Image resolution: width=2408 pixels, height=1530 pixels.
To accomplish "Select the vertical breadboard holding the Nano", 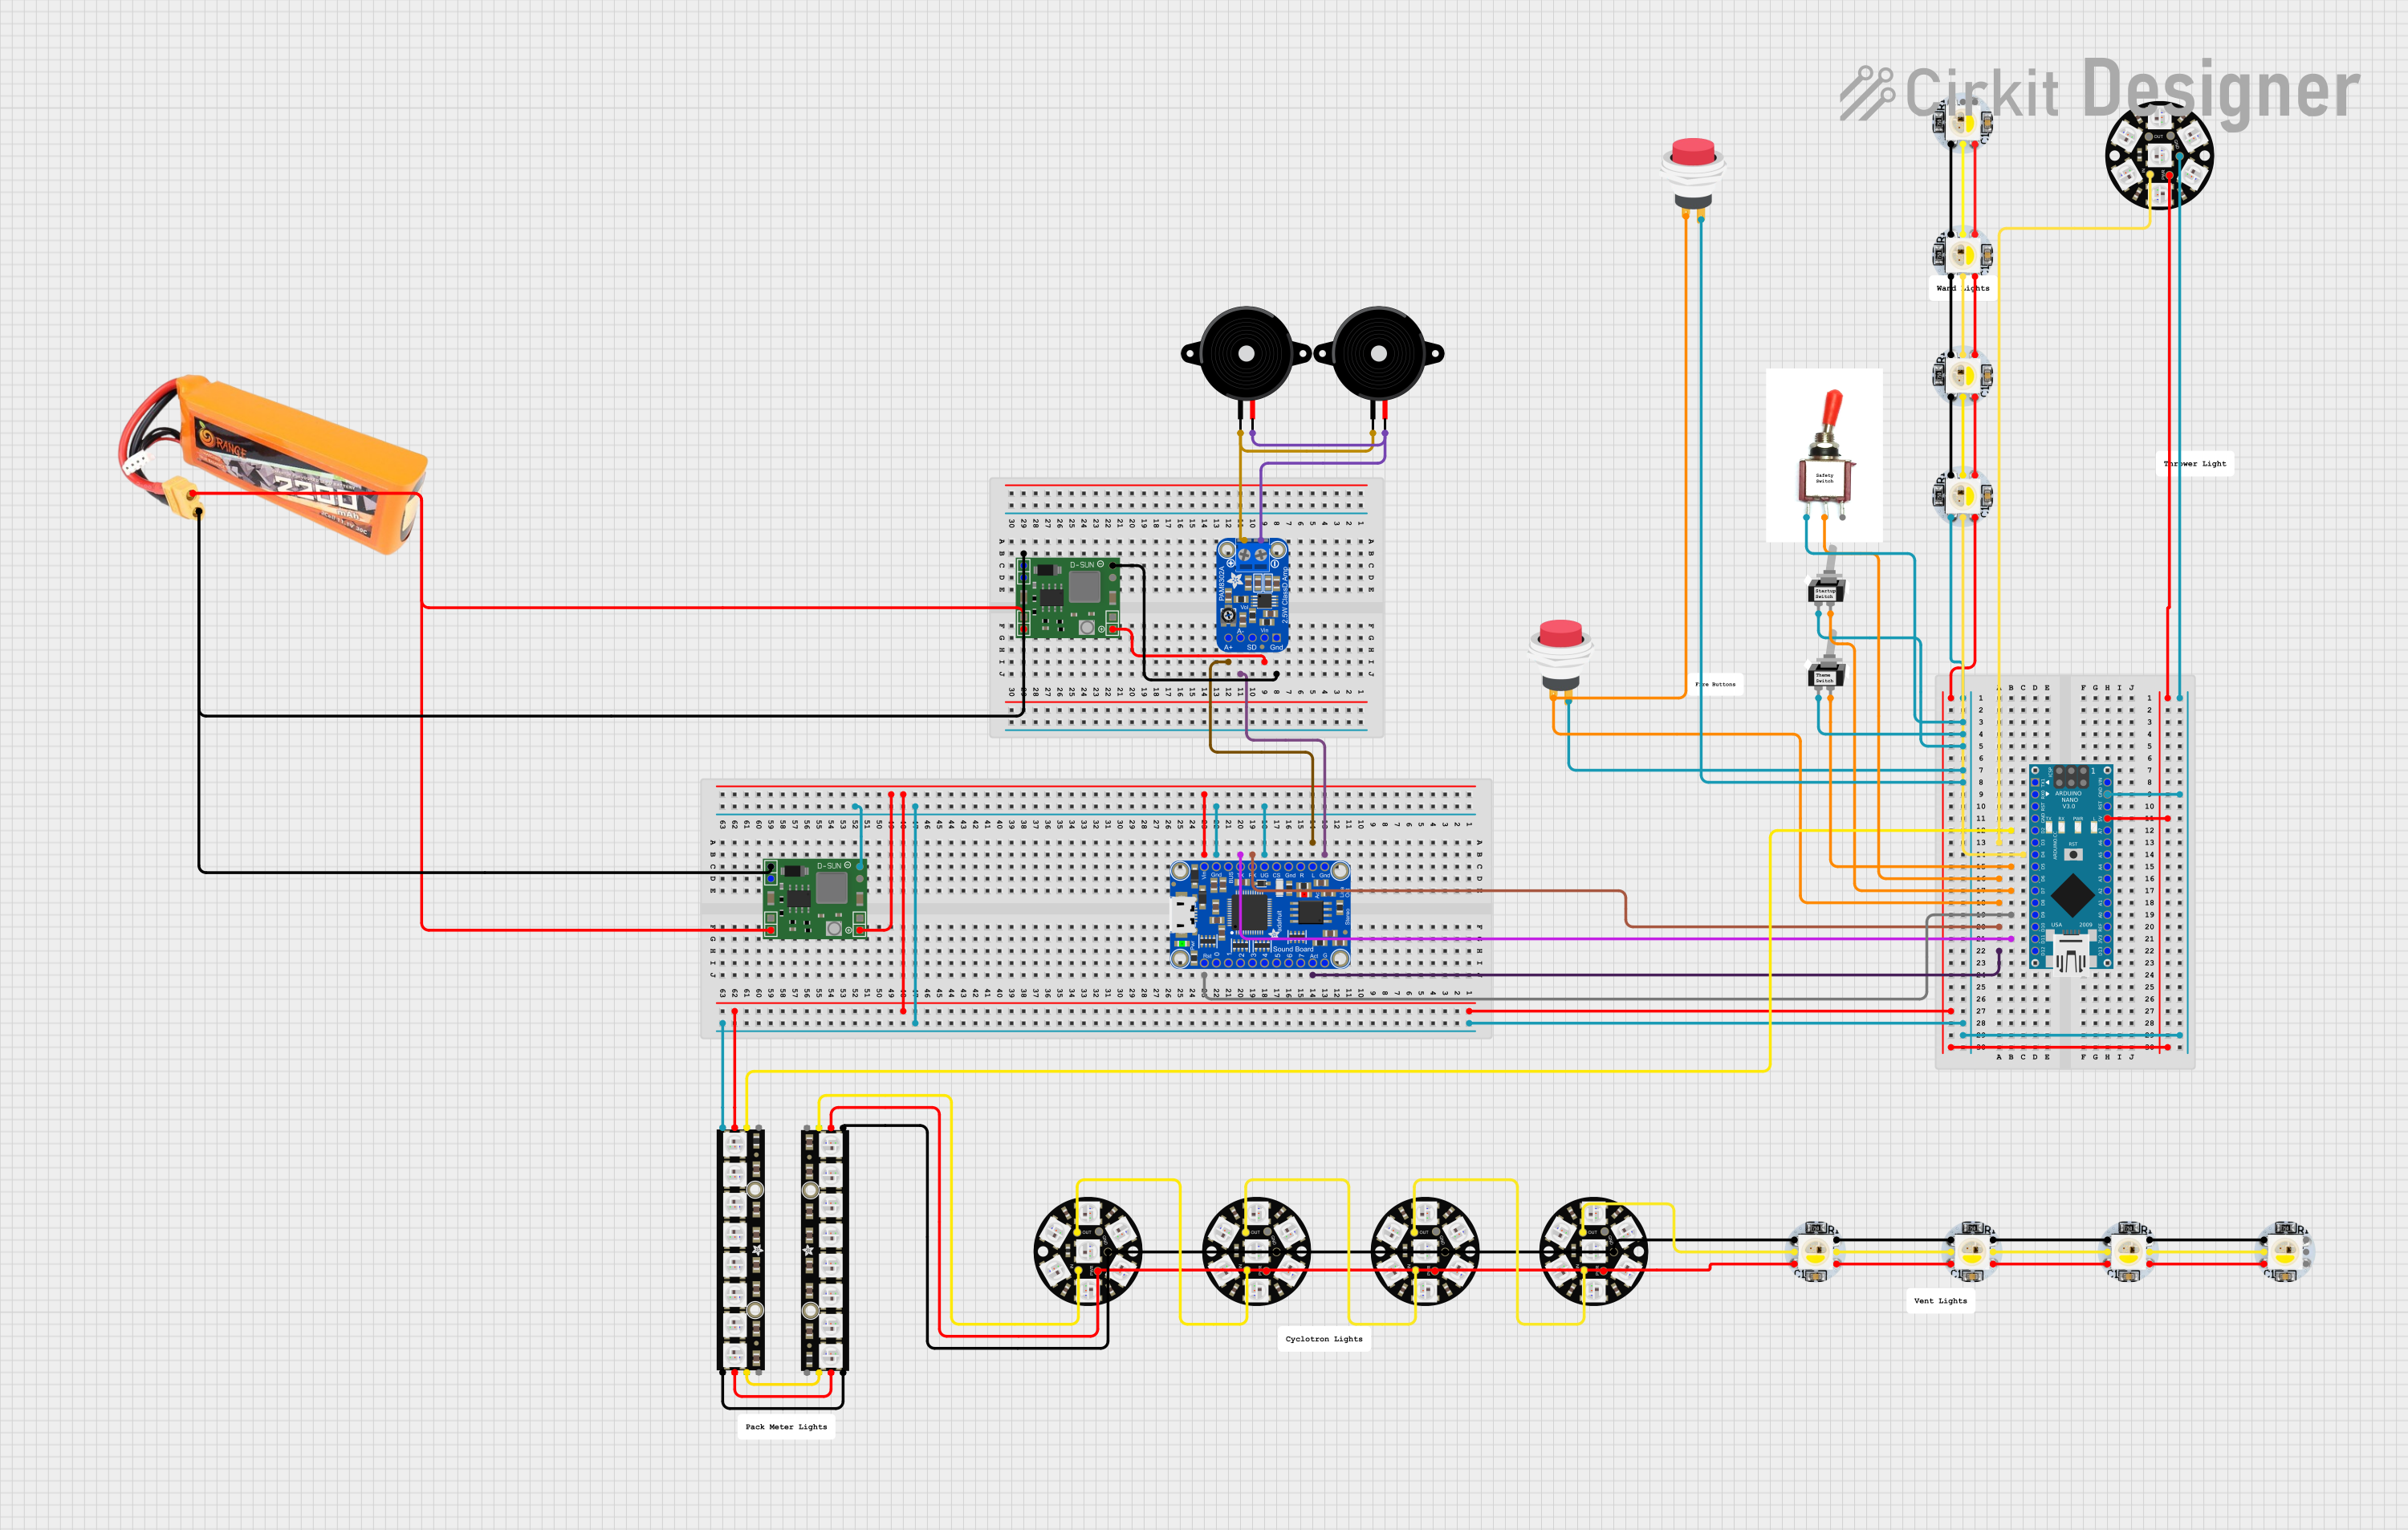I will (x=2065, y=873).
